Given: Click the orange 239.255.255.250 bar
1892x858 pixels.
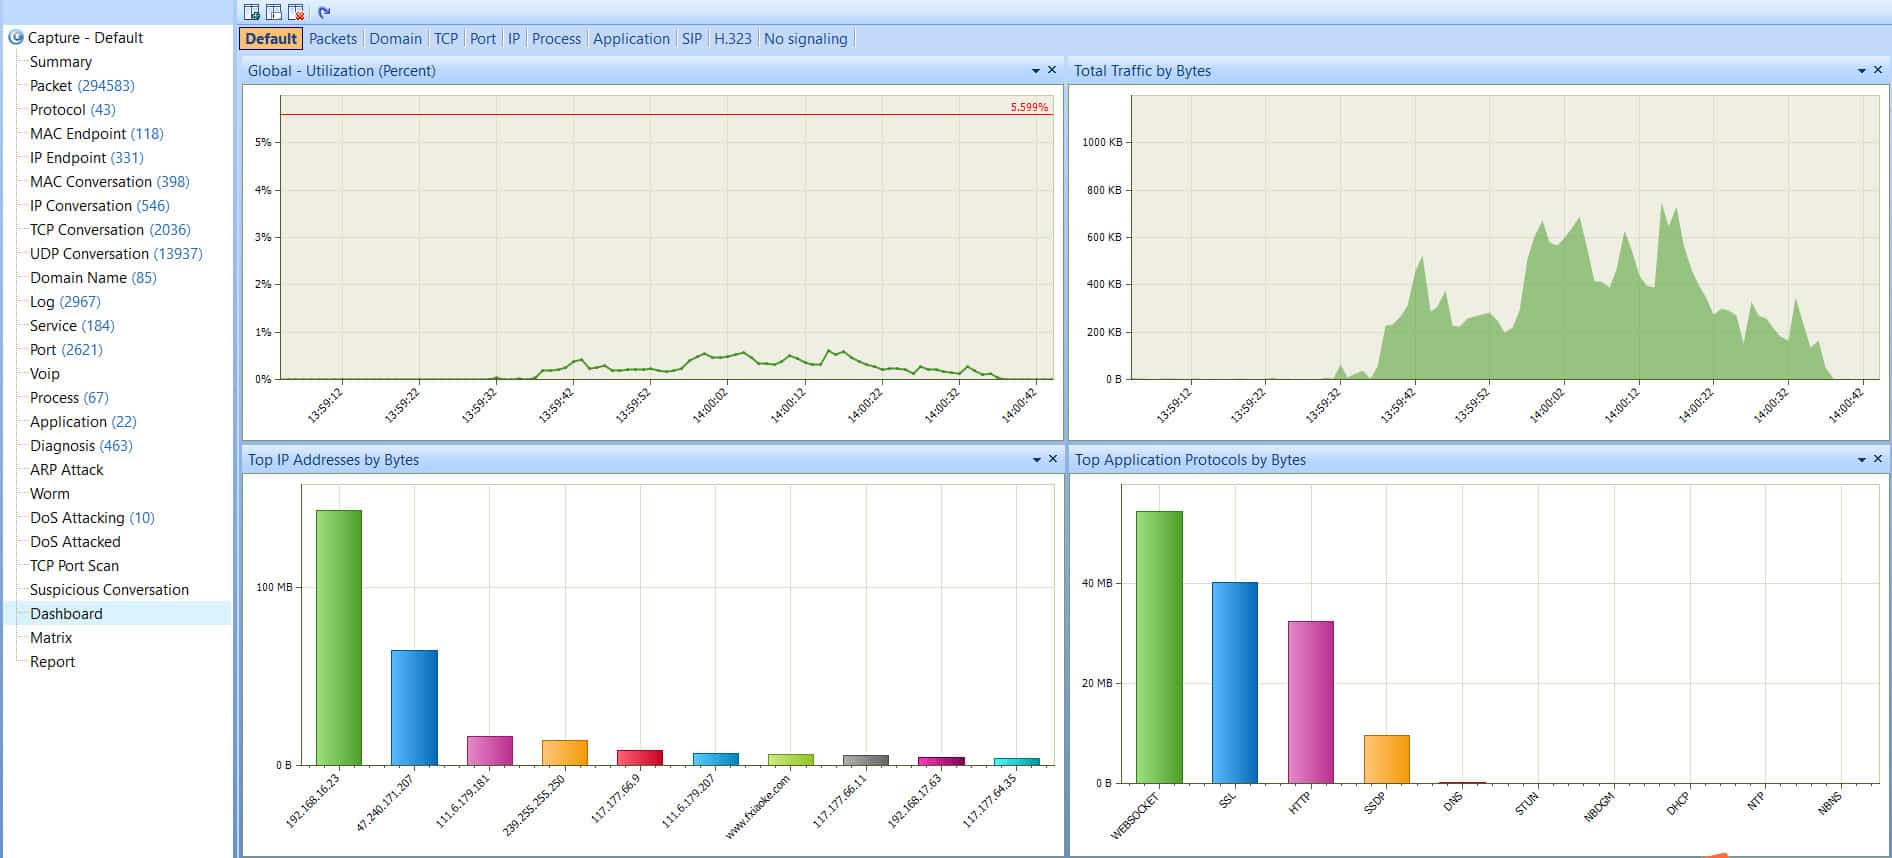Looking at the screenshot, I should [x=565, y=753].
